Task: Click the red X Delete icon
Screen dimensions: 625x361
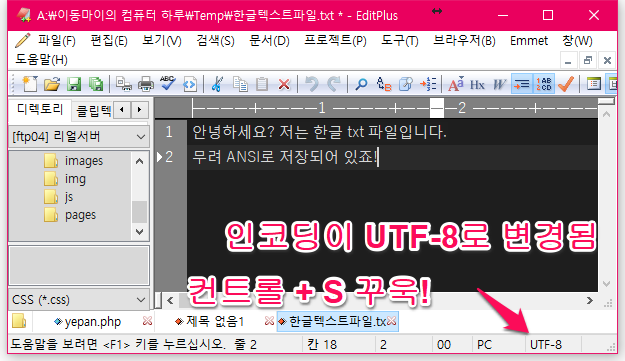Action: click(x=284, y=84)
